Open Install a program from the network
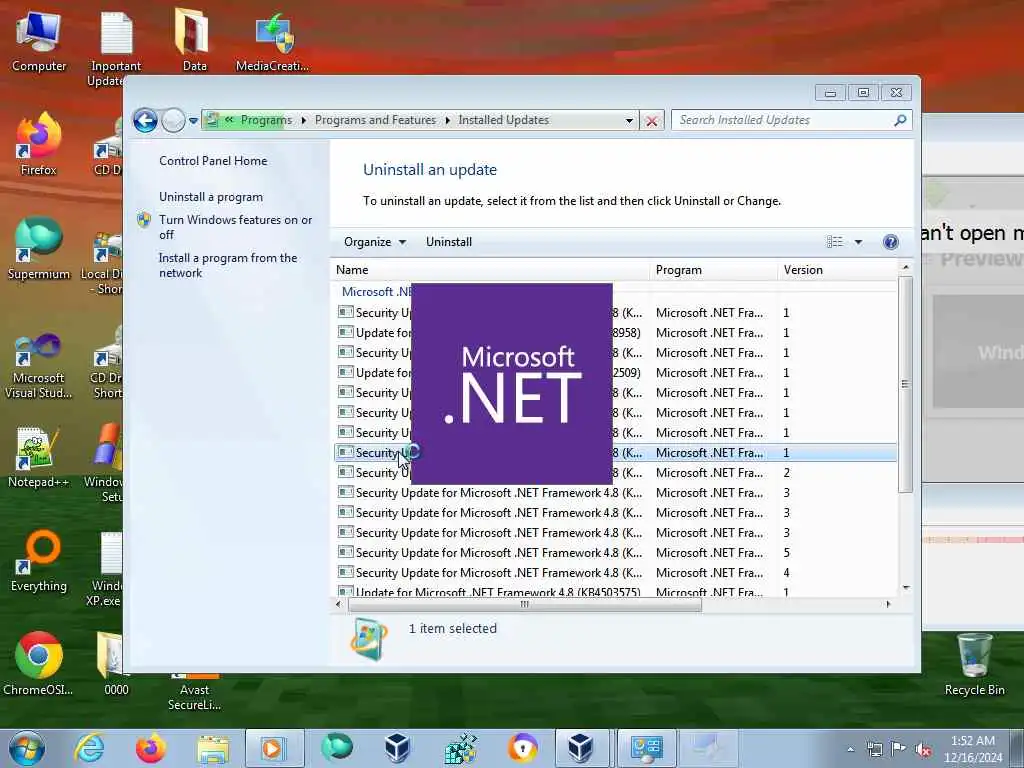This screenshot has width=1024, height=768. [x=228, y=265]
